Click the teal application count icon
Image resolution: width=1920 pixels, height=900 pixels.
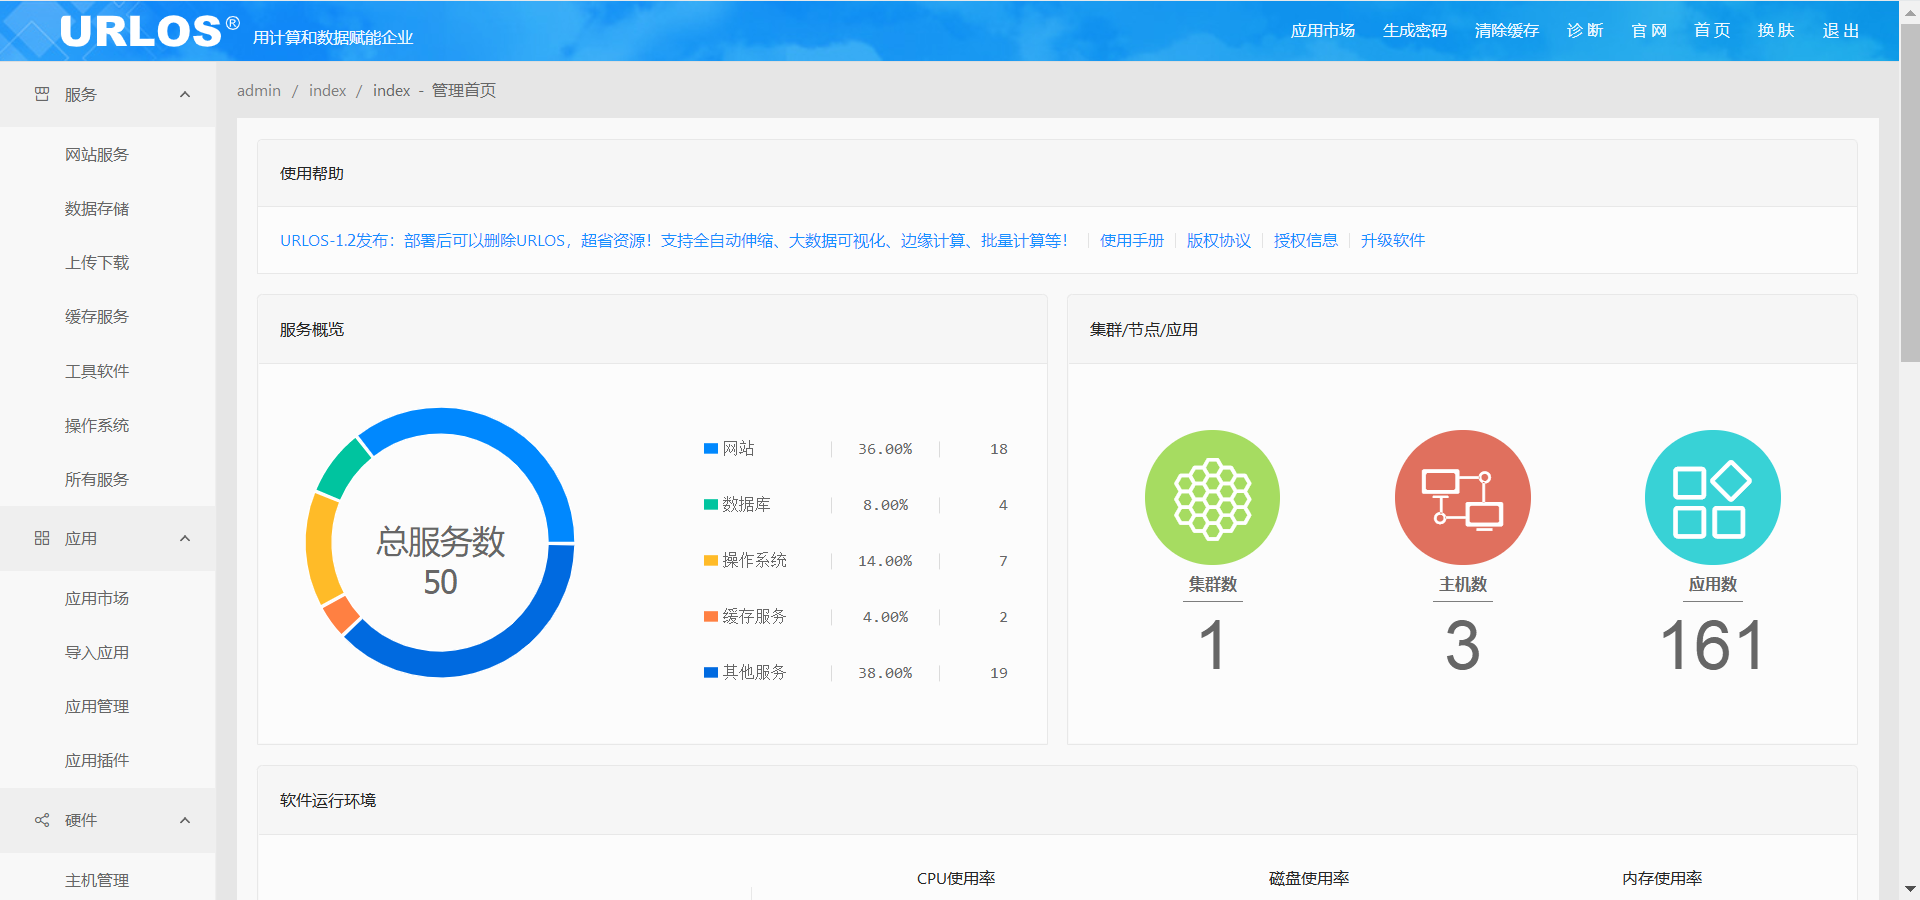tap(1712, 497)
